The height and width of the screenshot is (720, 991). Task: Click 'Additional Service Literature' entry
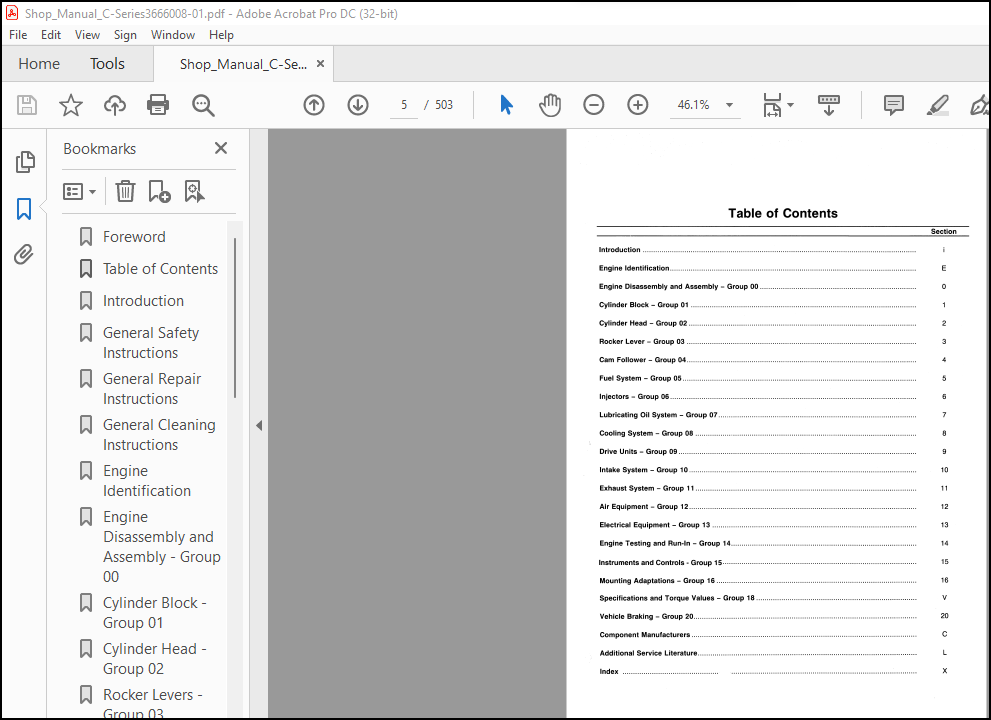pos(648,653)
